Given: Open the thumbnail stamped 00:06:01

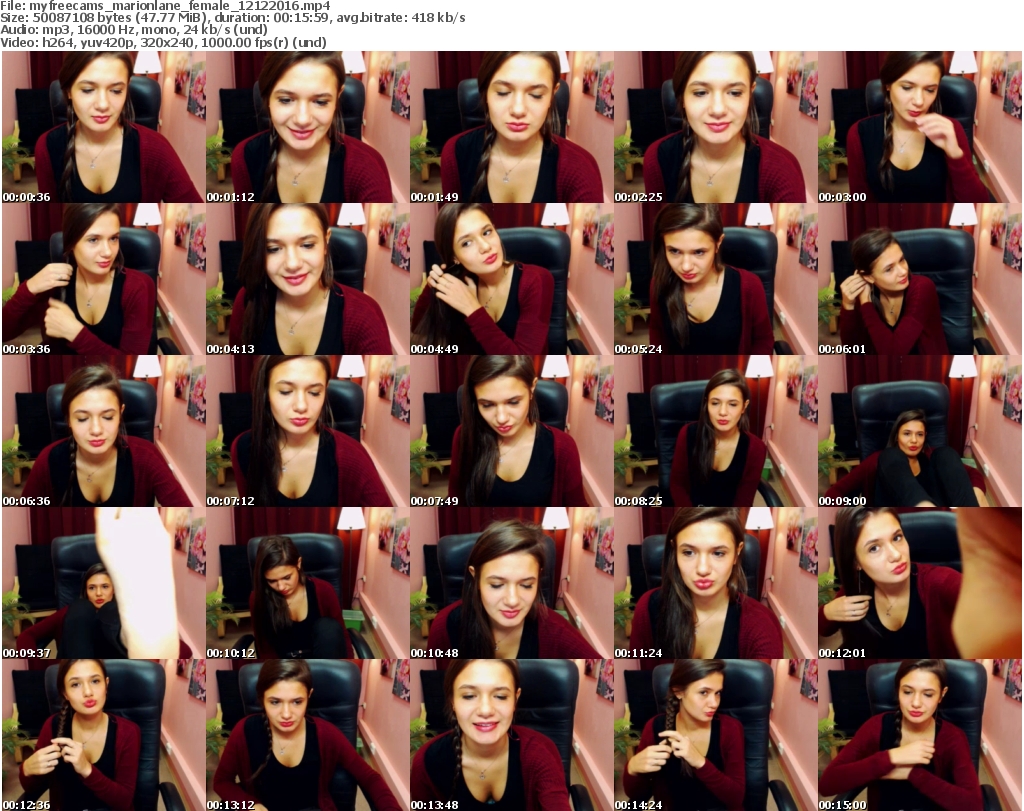Looking at the screenshot, I should click(920, 279).
